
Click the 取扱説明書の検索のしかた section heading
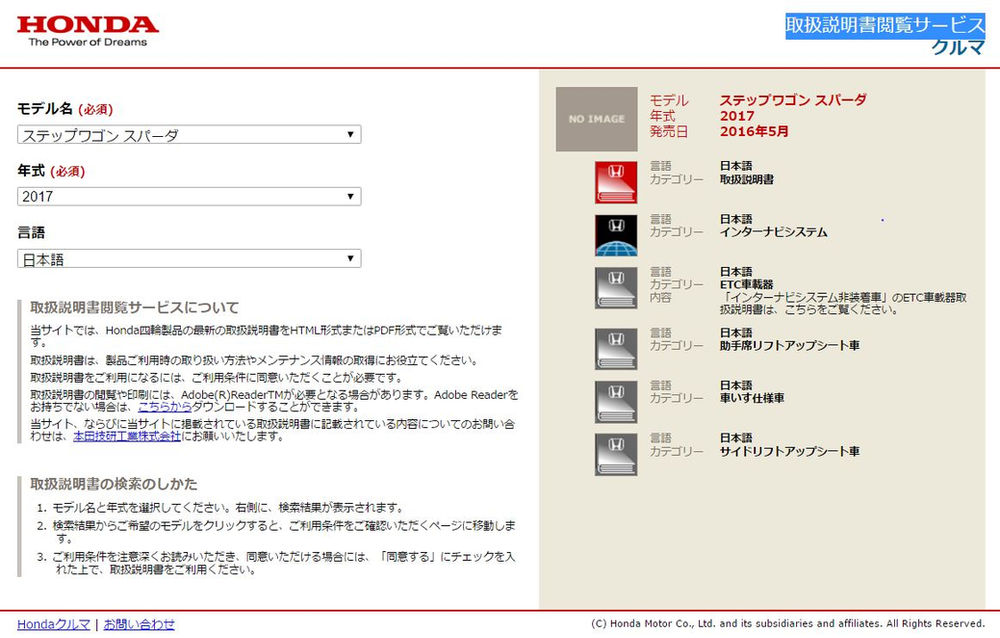point(114,484)
